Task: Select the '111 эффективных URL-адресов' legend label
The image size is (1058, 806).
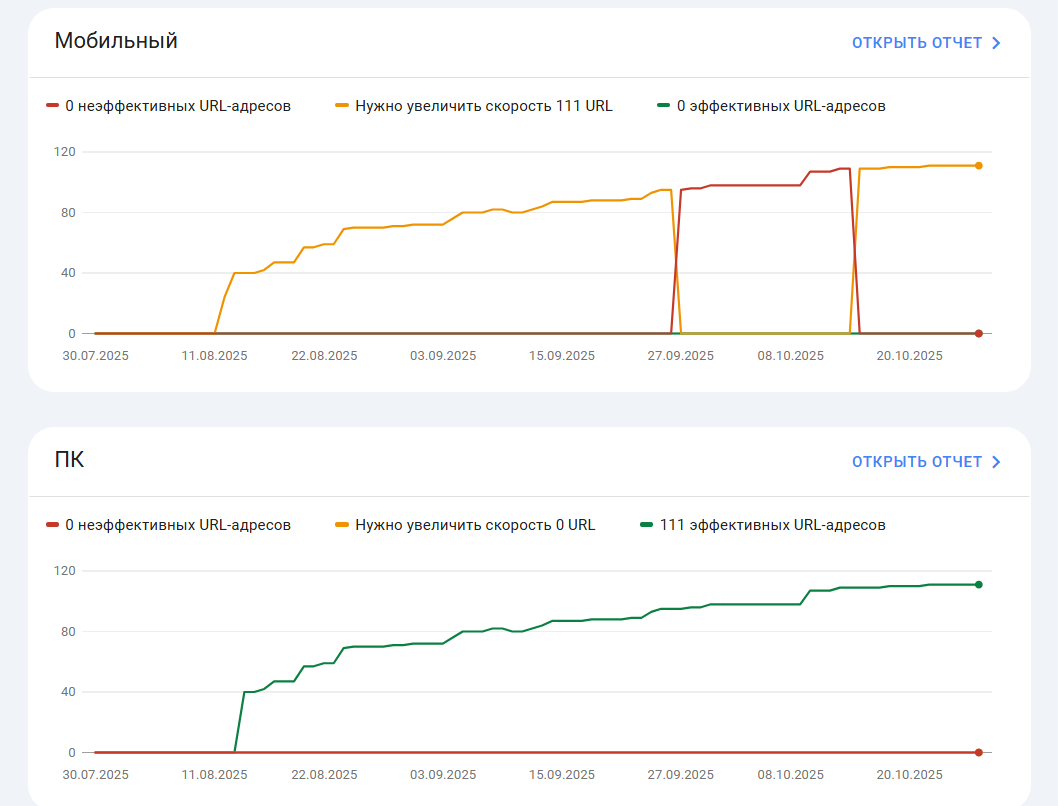Action: point(772,525)
